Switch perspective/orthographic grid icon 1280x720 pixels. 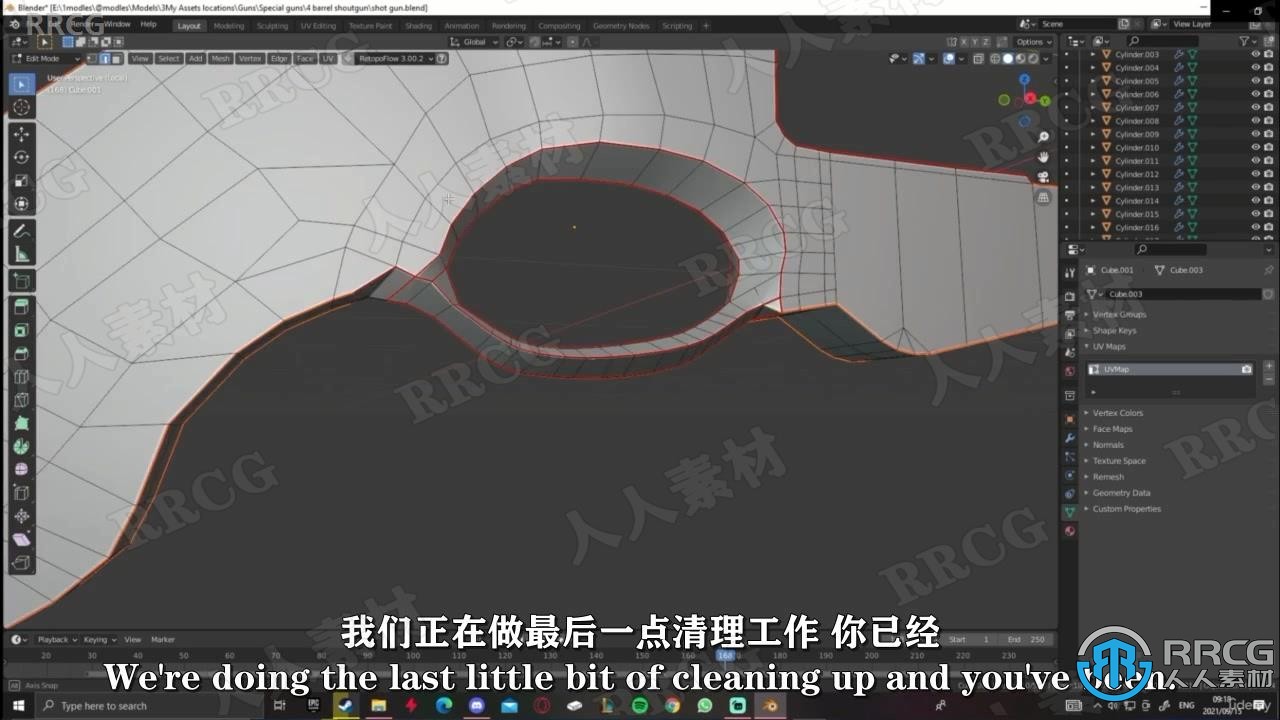coord(1043,197)
